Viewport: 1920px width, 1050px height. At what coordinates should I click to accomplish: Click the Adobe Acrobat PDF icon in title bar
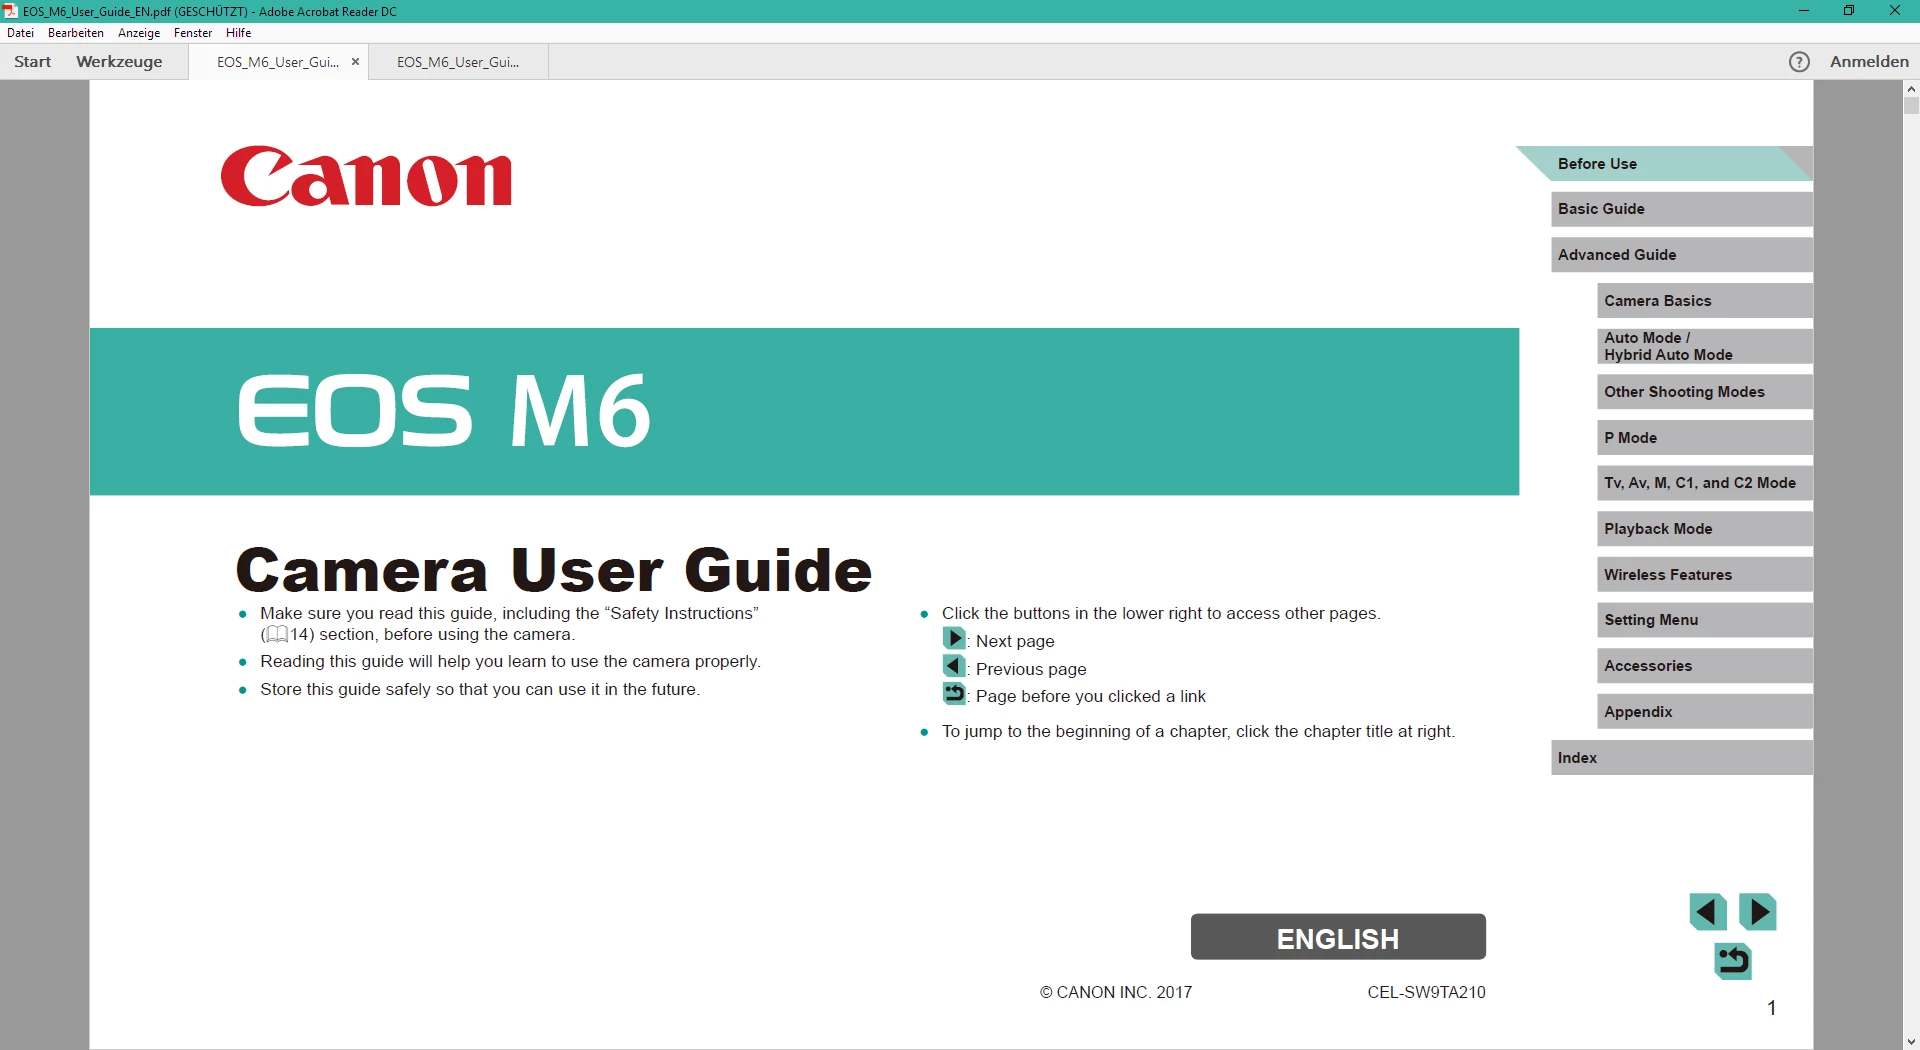[10, 11]
